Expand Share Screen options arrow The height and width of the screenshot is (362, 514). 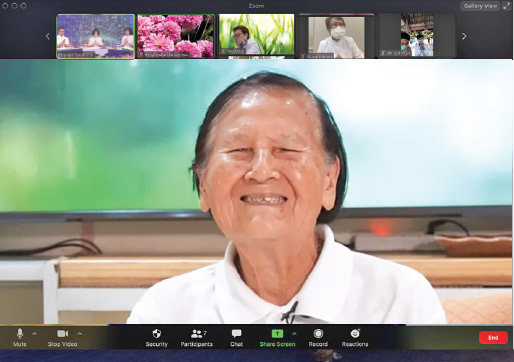[294, 333]
